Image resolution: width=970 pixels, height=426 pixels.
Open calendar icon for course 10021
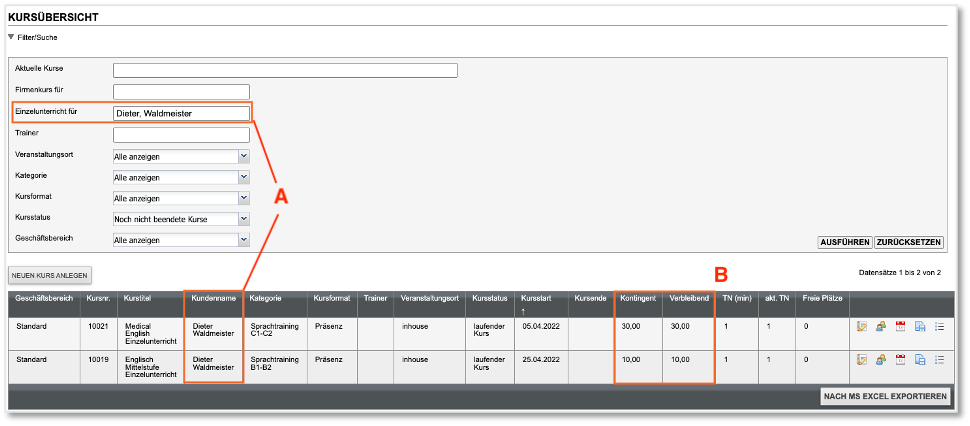[x=900, y=327]
